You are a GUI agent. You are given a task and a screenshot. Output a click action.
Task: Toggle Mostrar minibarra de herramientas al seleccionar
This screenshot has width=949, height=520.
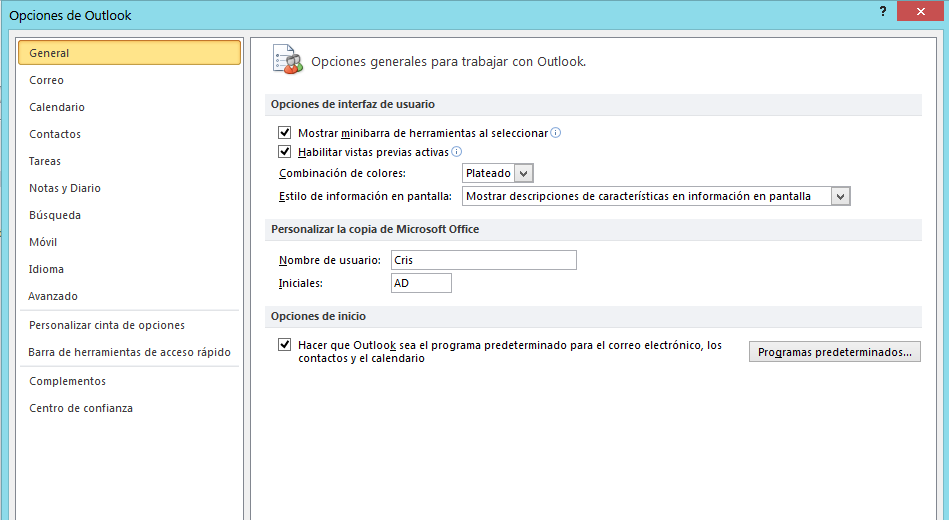(x=284, y=133)
